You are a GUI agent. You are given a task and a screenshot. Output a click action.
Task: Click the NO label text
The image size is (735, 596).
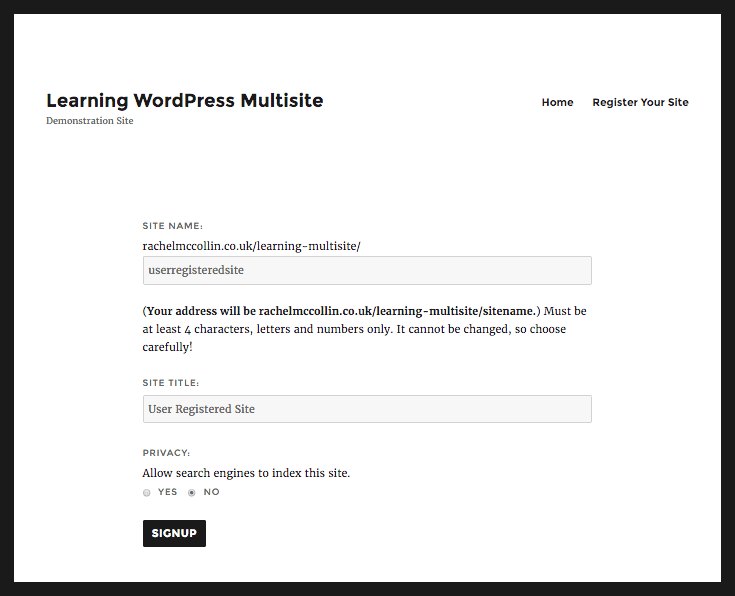[x=211, y=492]
